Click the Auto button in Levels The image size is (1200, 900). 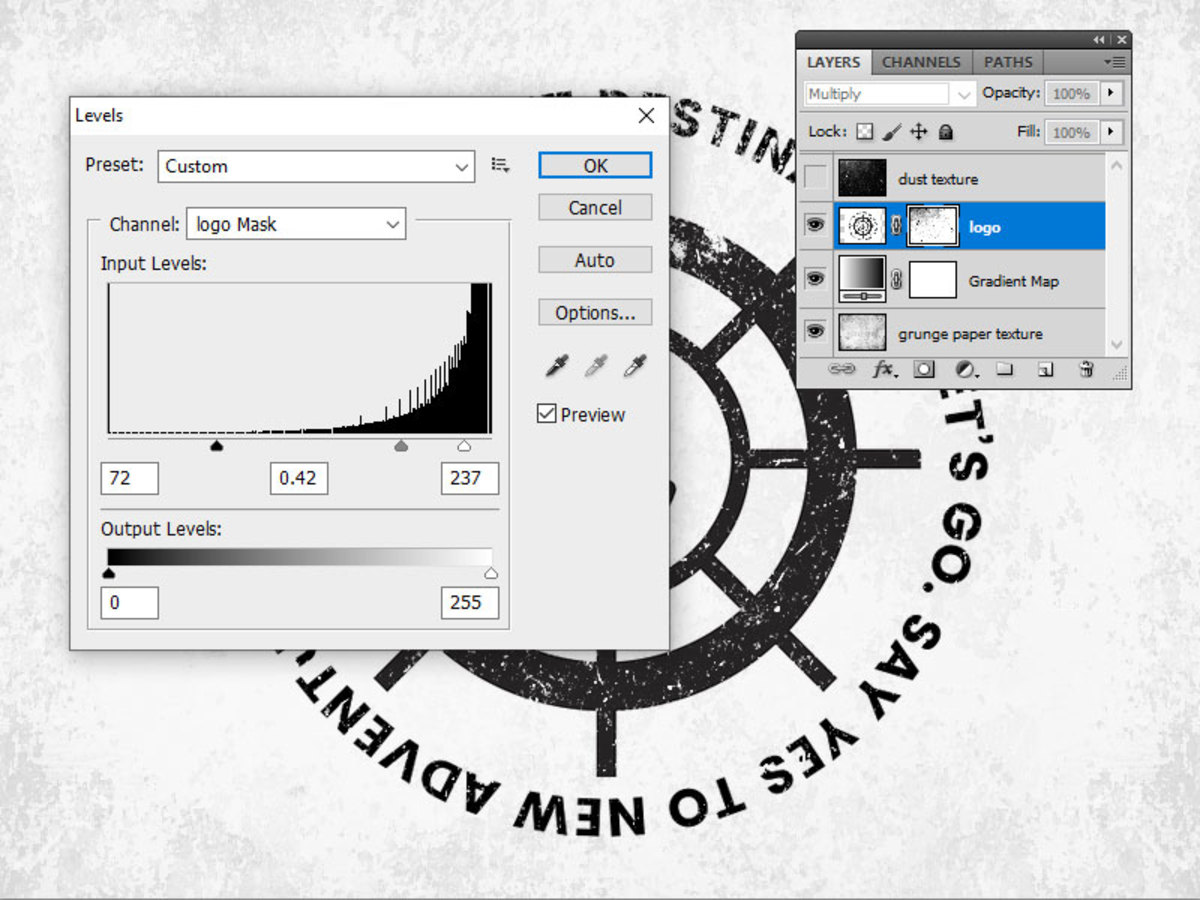point(594,260)
